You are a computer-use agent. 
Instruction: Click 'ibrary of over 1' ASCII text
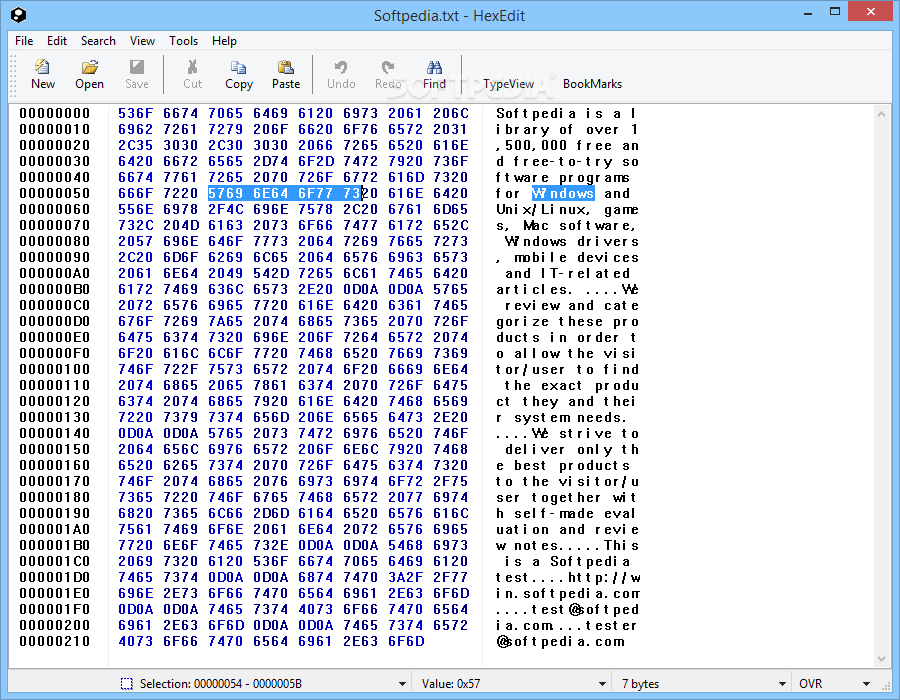567,130
